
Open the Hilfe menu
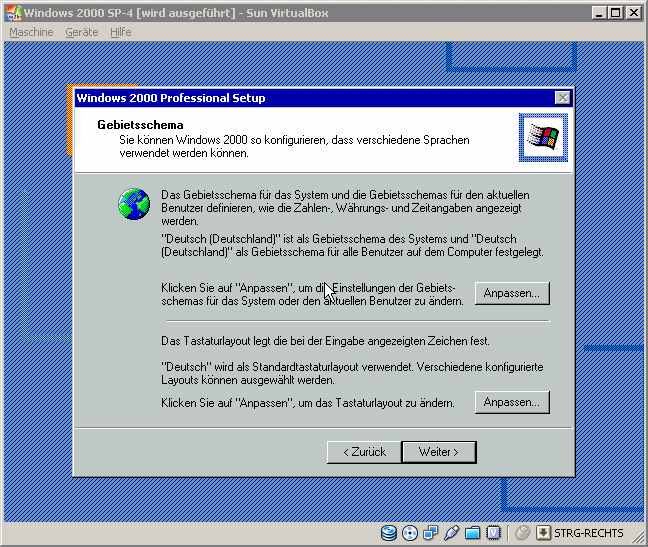coord(121,32)
